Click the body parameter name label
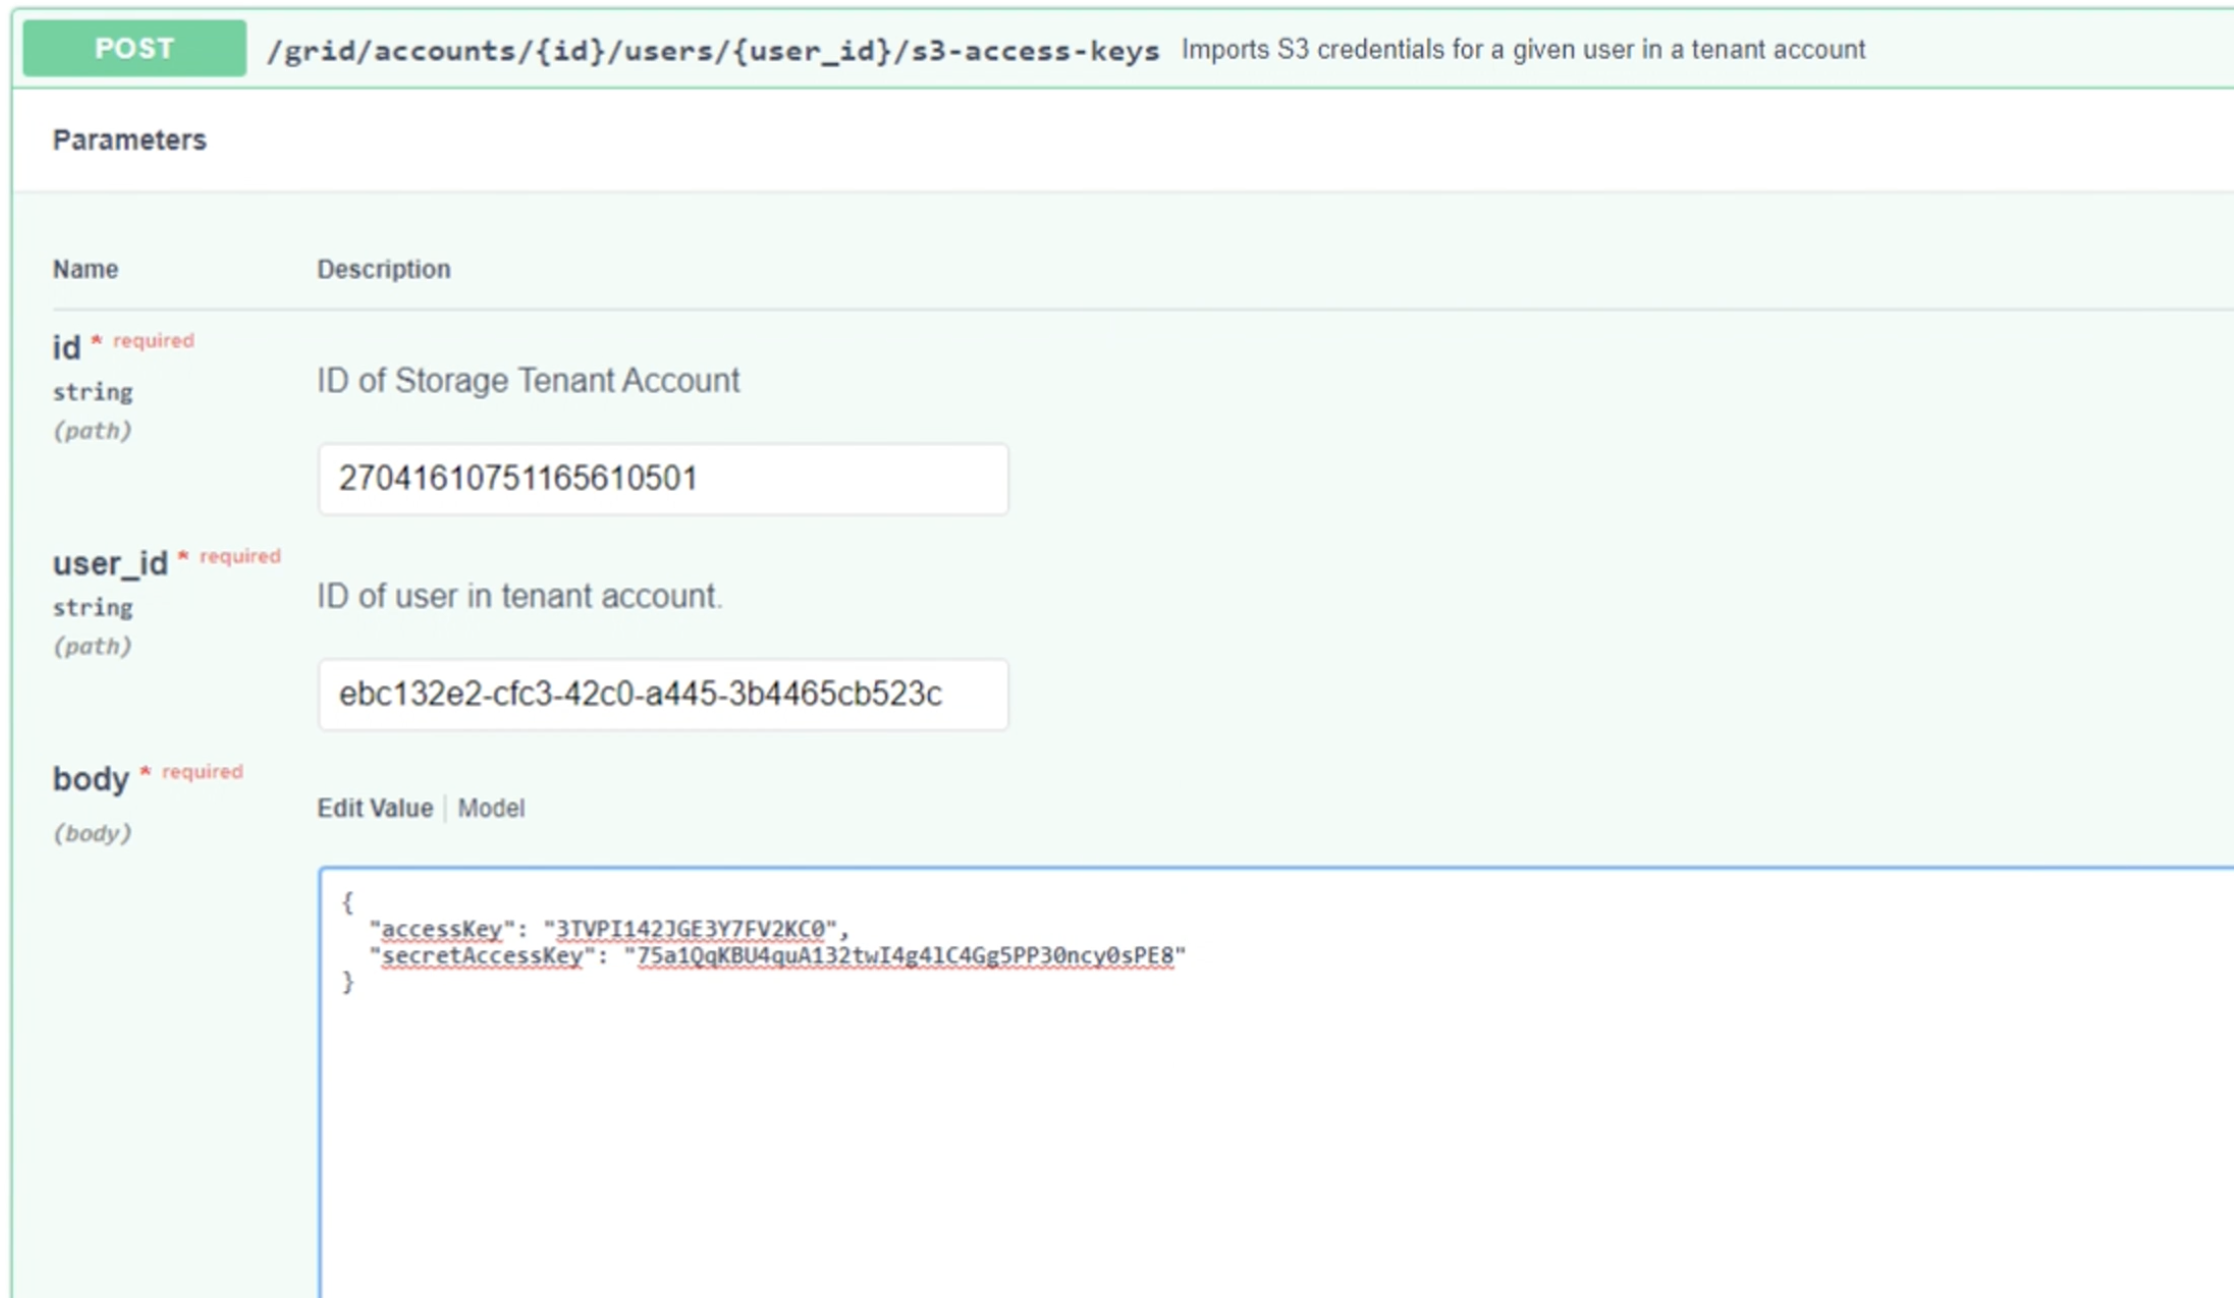 (x=90, y=779)
